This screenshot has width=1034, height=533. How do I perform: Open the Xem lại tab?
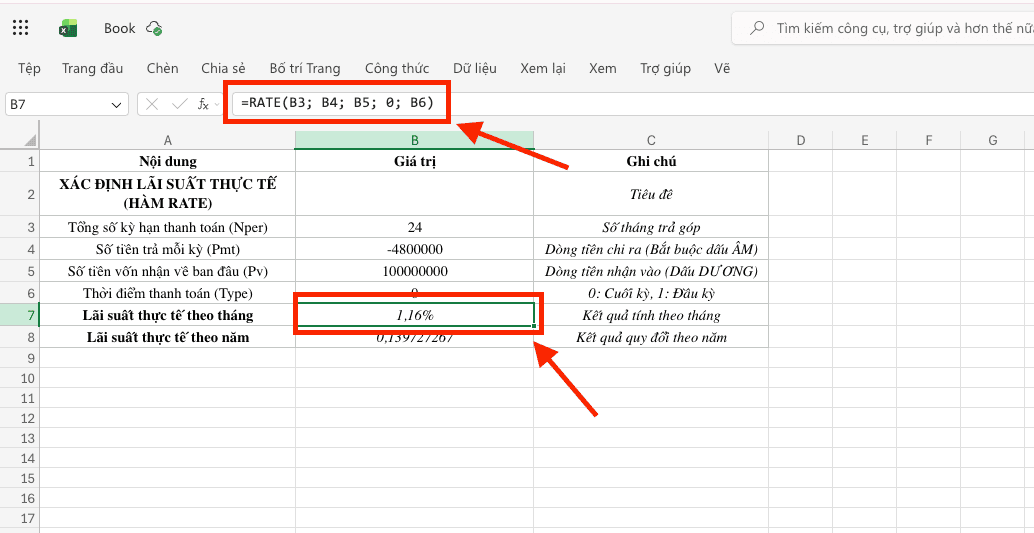(543, 69)
